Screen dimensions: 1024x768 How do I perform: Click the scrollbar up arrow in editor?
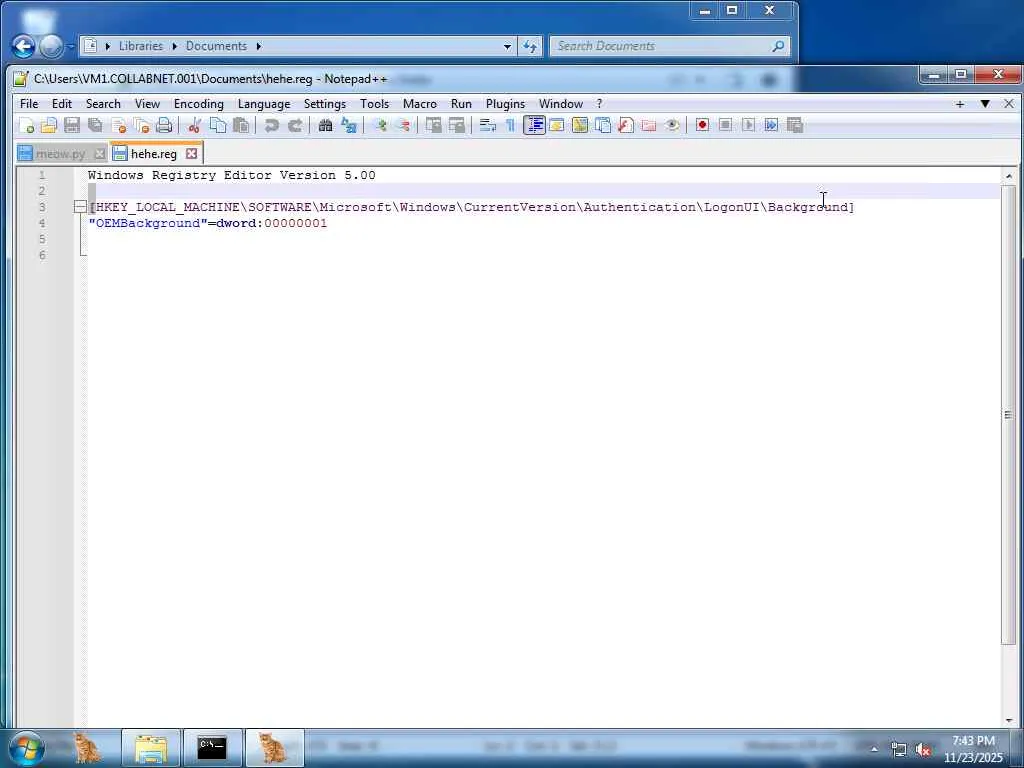click(x=1008, y=176)
